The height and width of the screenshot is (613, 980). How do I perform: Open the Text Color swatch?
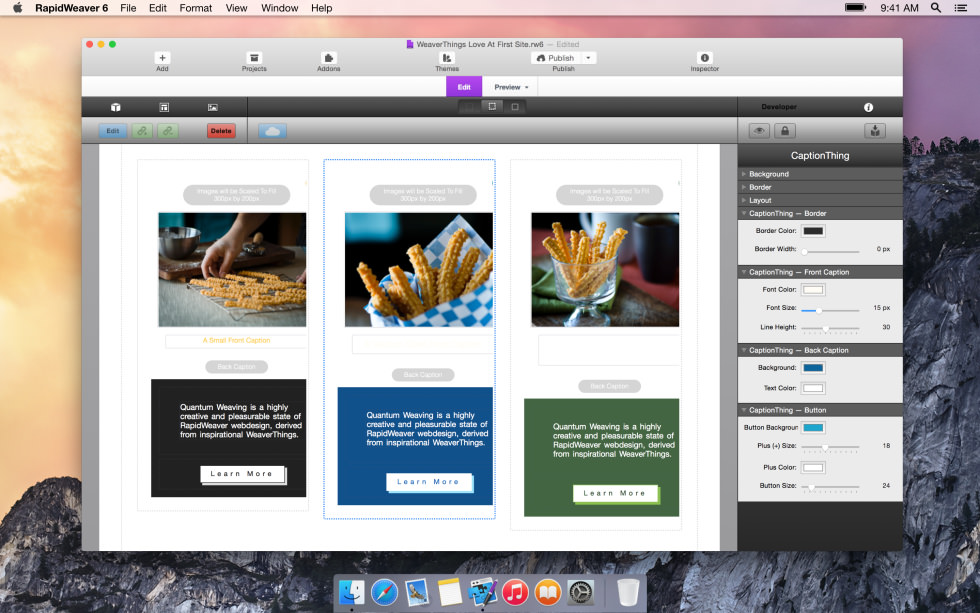click(813, 389)
